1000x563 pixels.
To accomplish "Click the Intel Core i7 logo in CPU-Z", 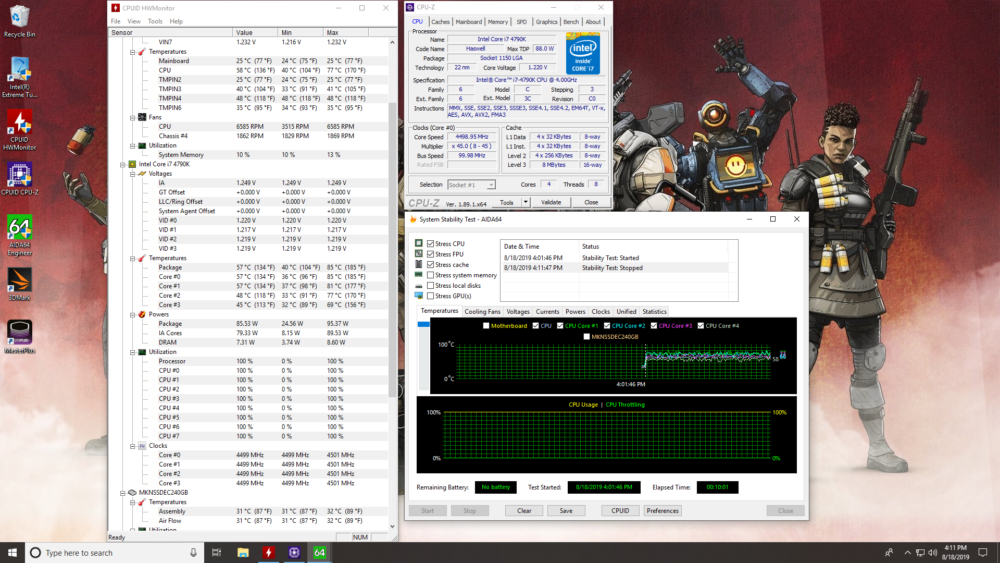I will pos(583,54).
